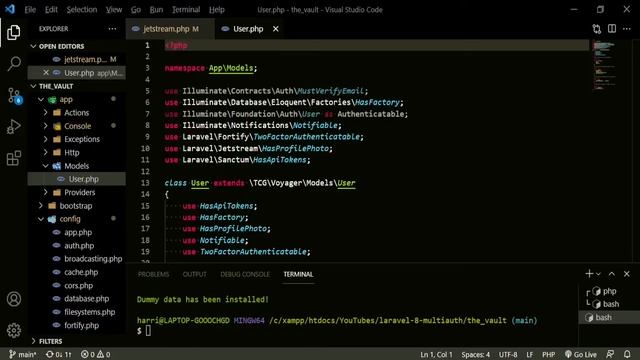
Task: Expand the bootstrap folder
Action: 76,206
